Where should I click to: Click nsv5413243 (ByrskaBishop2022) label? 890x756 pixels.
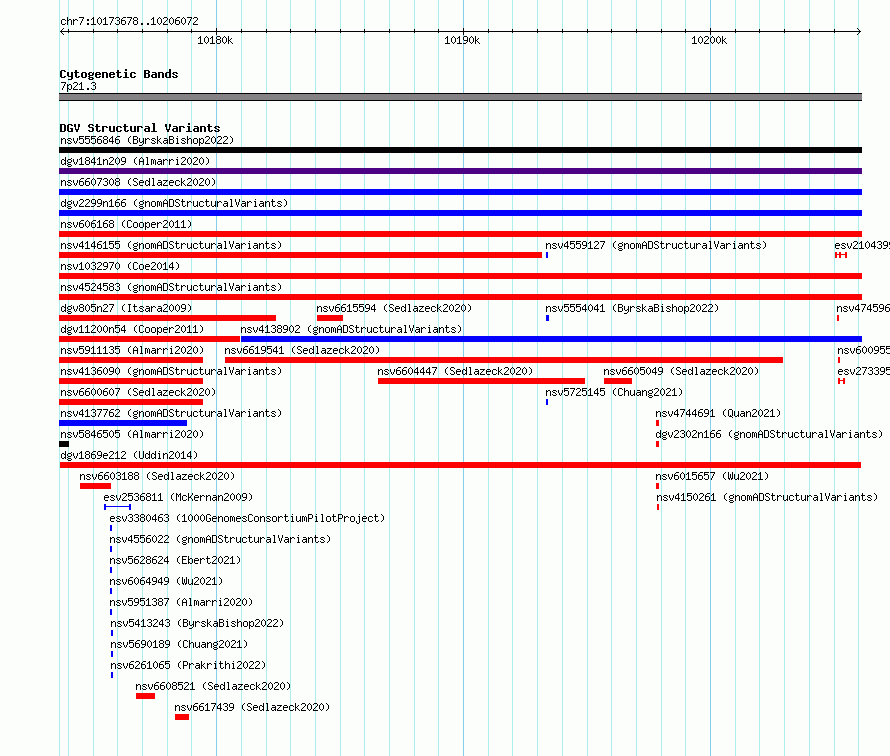(198, 623)
